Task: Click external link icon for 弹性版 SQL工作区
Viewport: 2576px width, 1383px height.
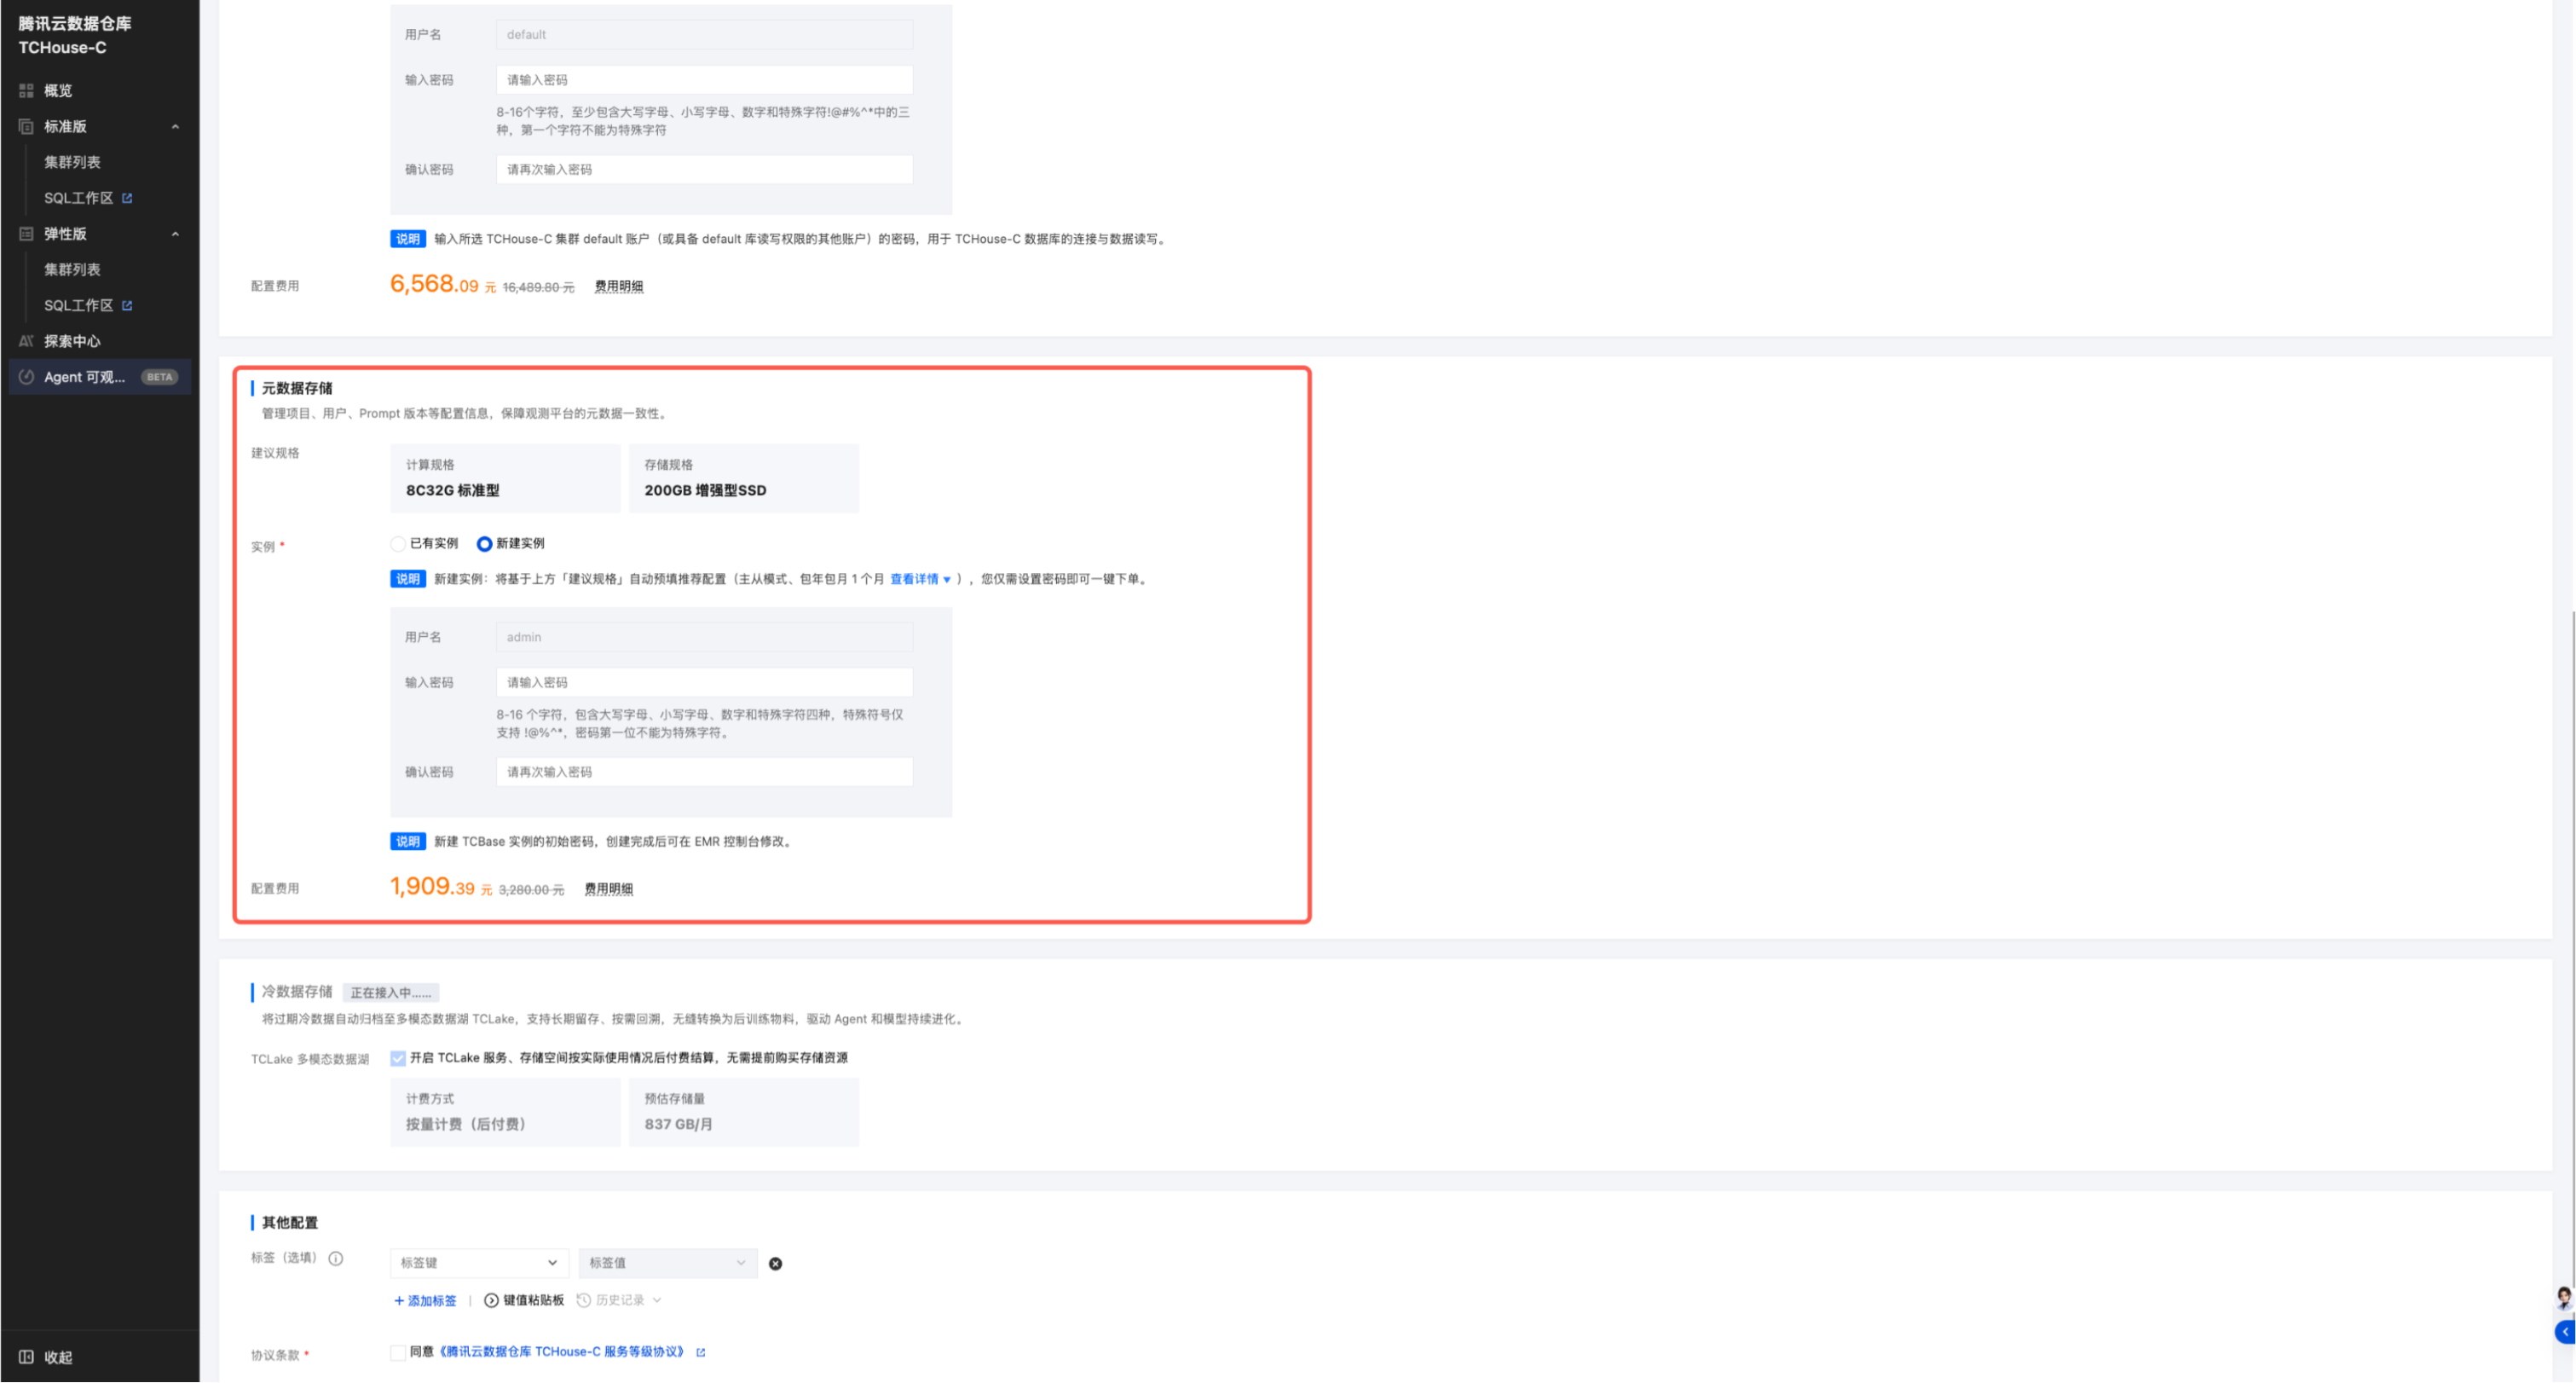Action: 127,305
